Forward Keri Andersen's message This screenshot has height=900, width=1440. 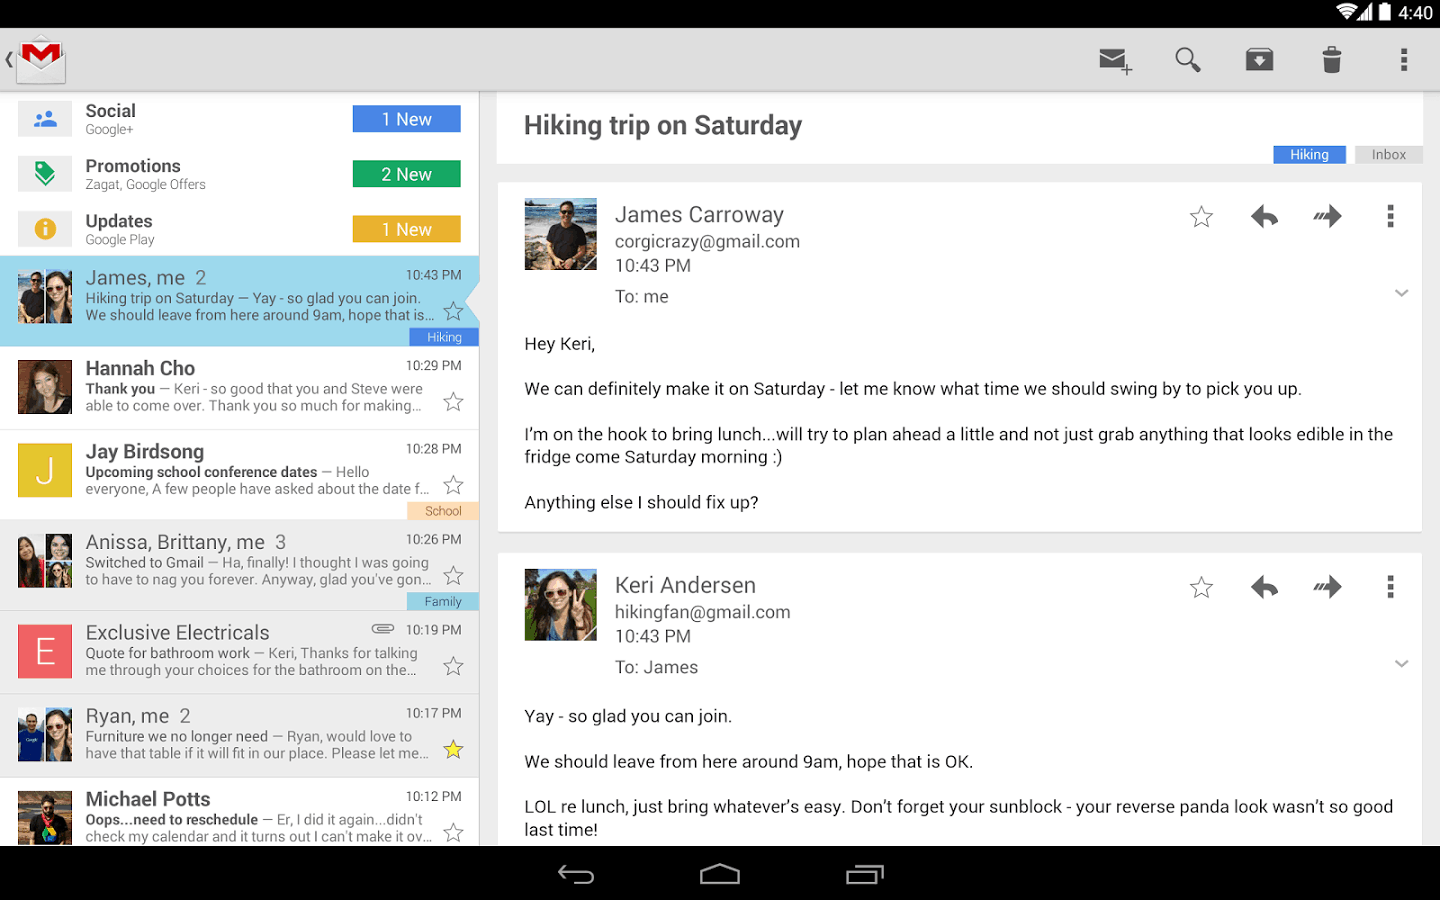point(1327,588)
